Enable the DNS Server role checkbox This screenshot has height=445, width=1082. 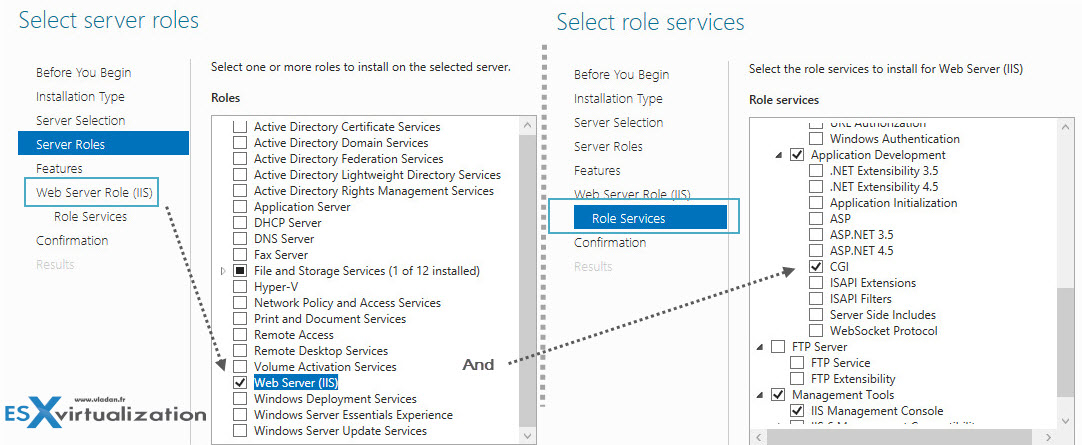click(239, 239)
